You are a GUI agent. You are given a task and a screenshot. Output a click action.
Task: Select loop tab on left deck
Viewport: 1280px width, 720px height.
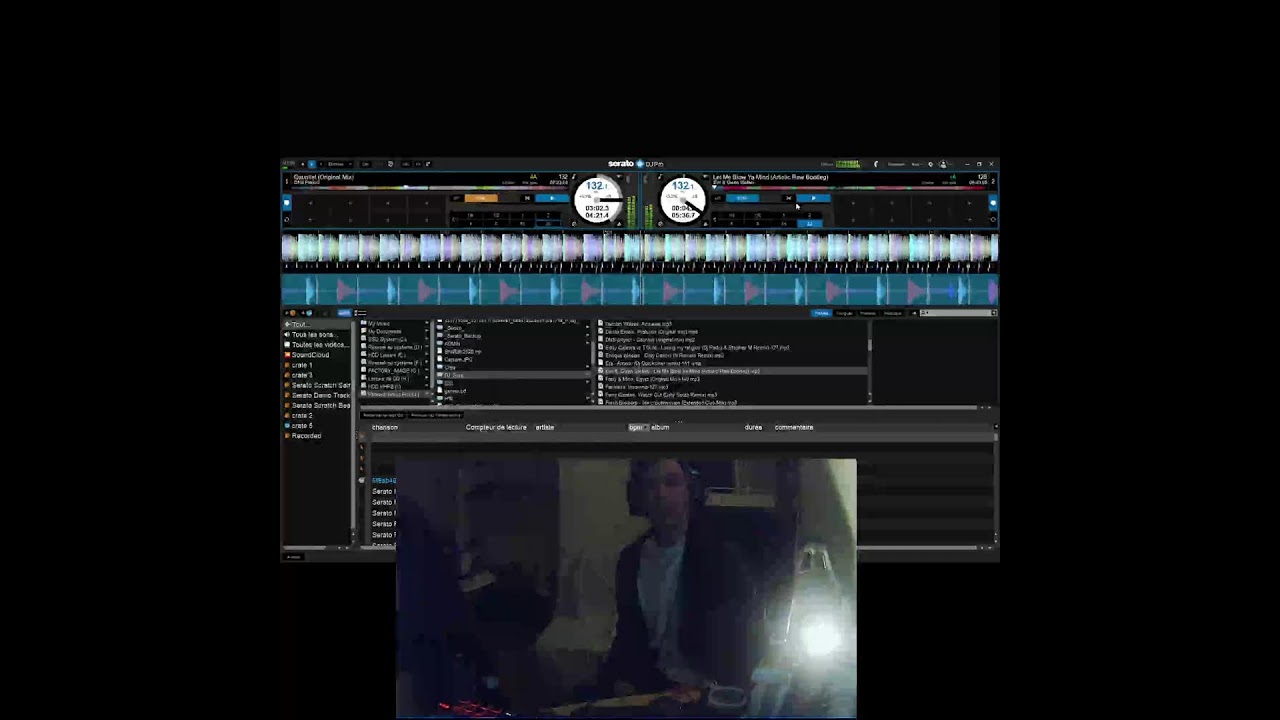[x=287, y=220]
